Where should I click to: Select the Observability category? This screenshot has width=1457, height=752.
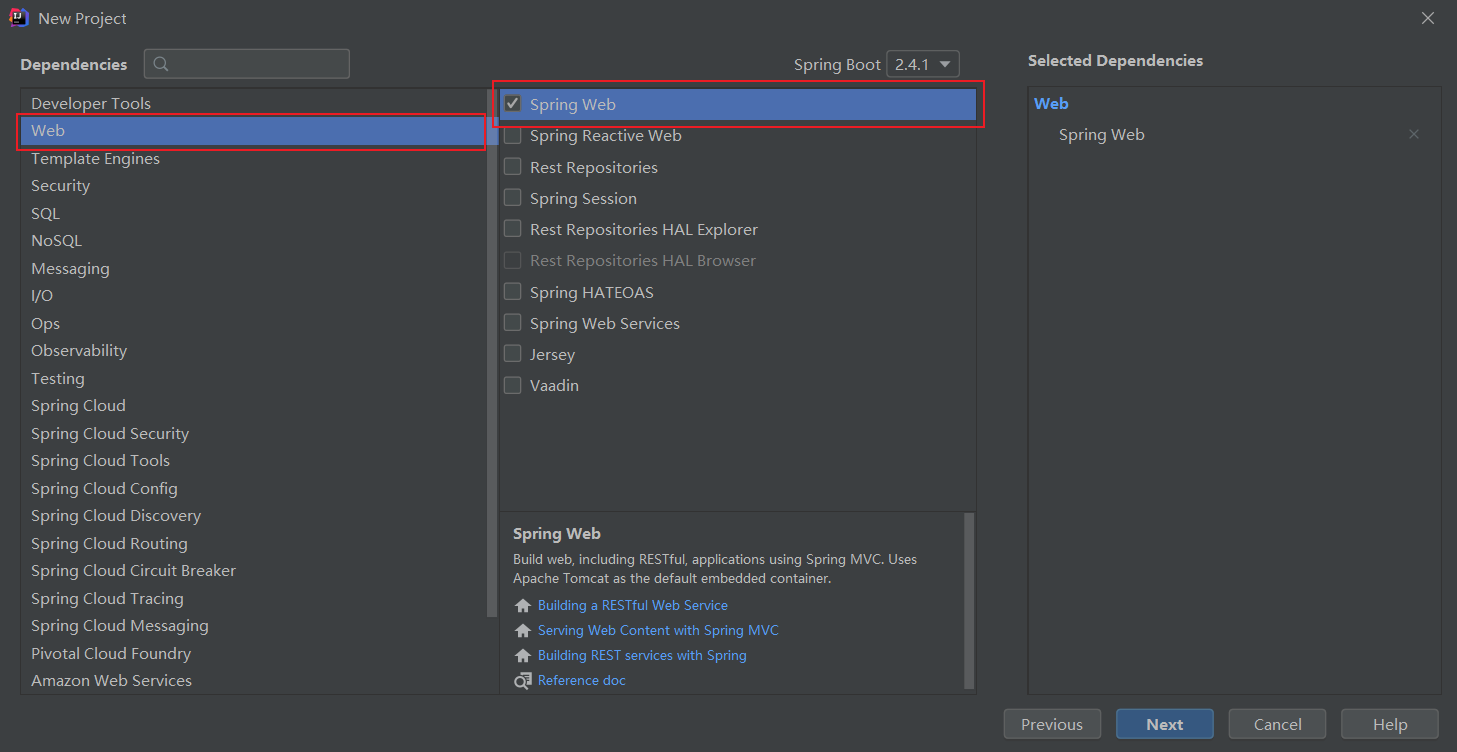(x=253, y=351)
